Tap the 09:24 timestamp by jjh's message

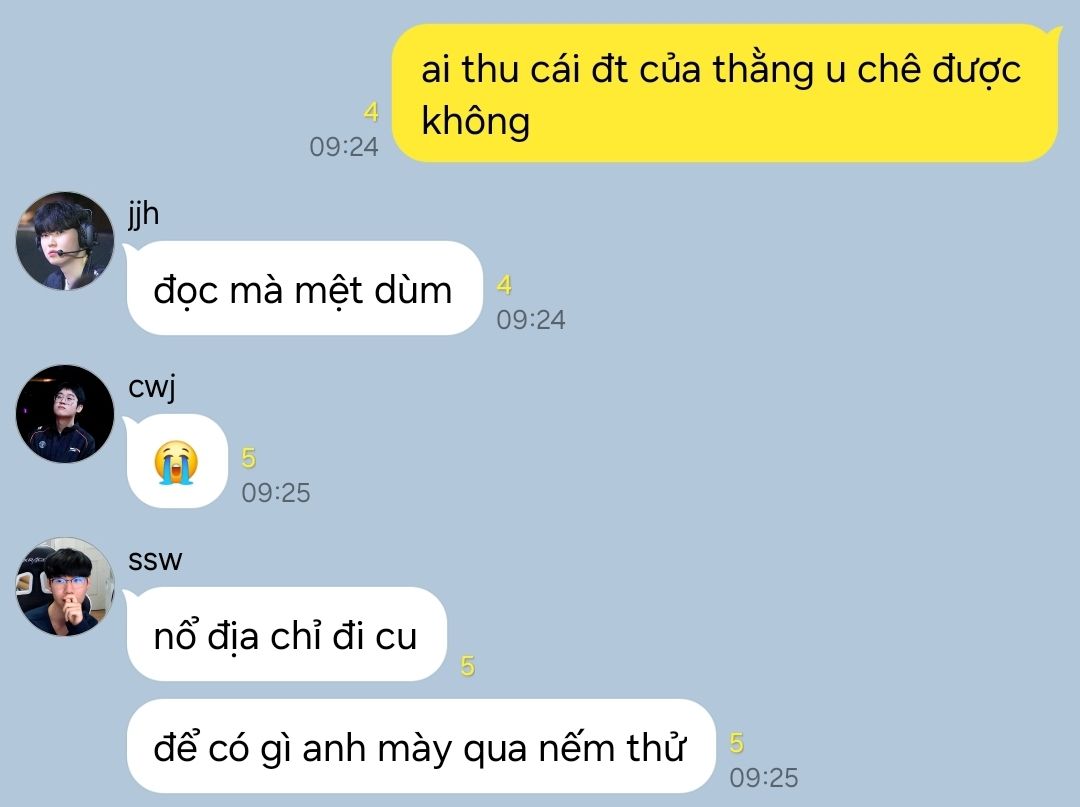(531, 319)
